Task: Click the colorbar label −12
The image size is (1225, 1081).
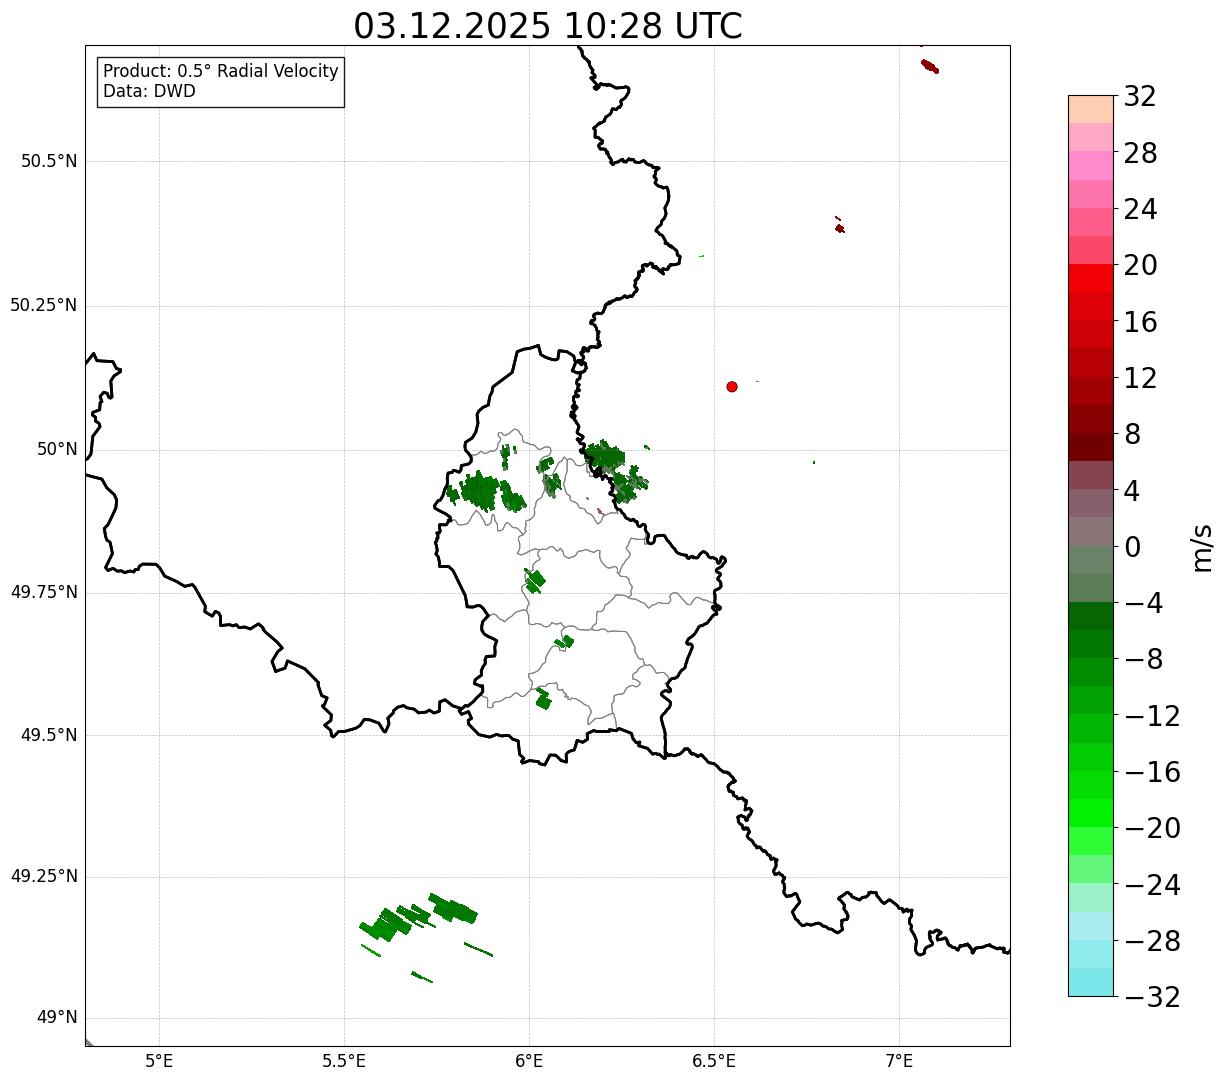Action: pyautogui.click(x=1152, y=716)
